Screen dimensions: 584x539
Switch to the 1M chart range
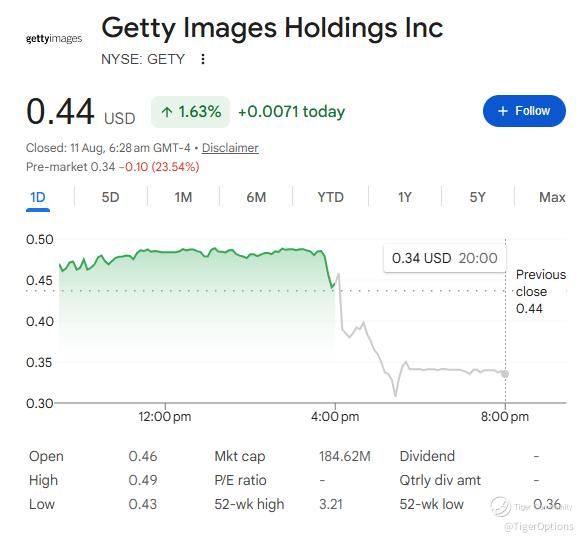183,197
